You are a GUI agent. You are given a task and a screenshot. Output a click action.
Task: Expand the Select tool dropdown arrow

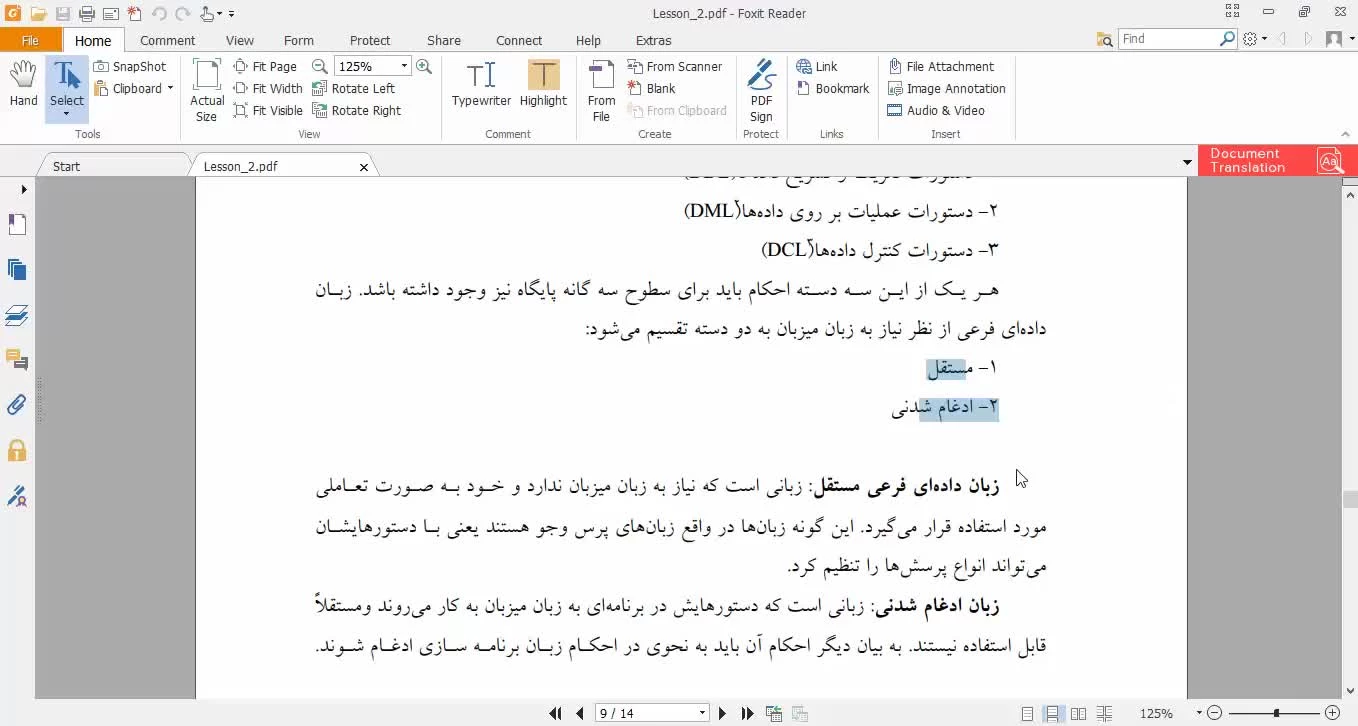coord(67,114)
